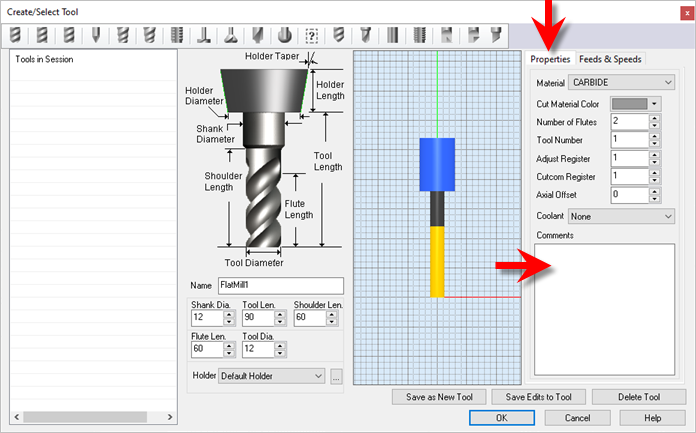The height and width of the screenshot is (433, 696).
Task: Click the horizontal scrollbar thumb in tools list
Action: (85, 417)
